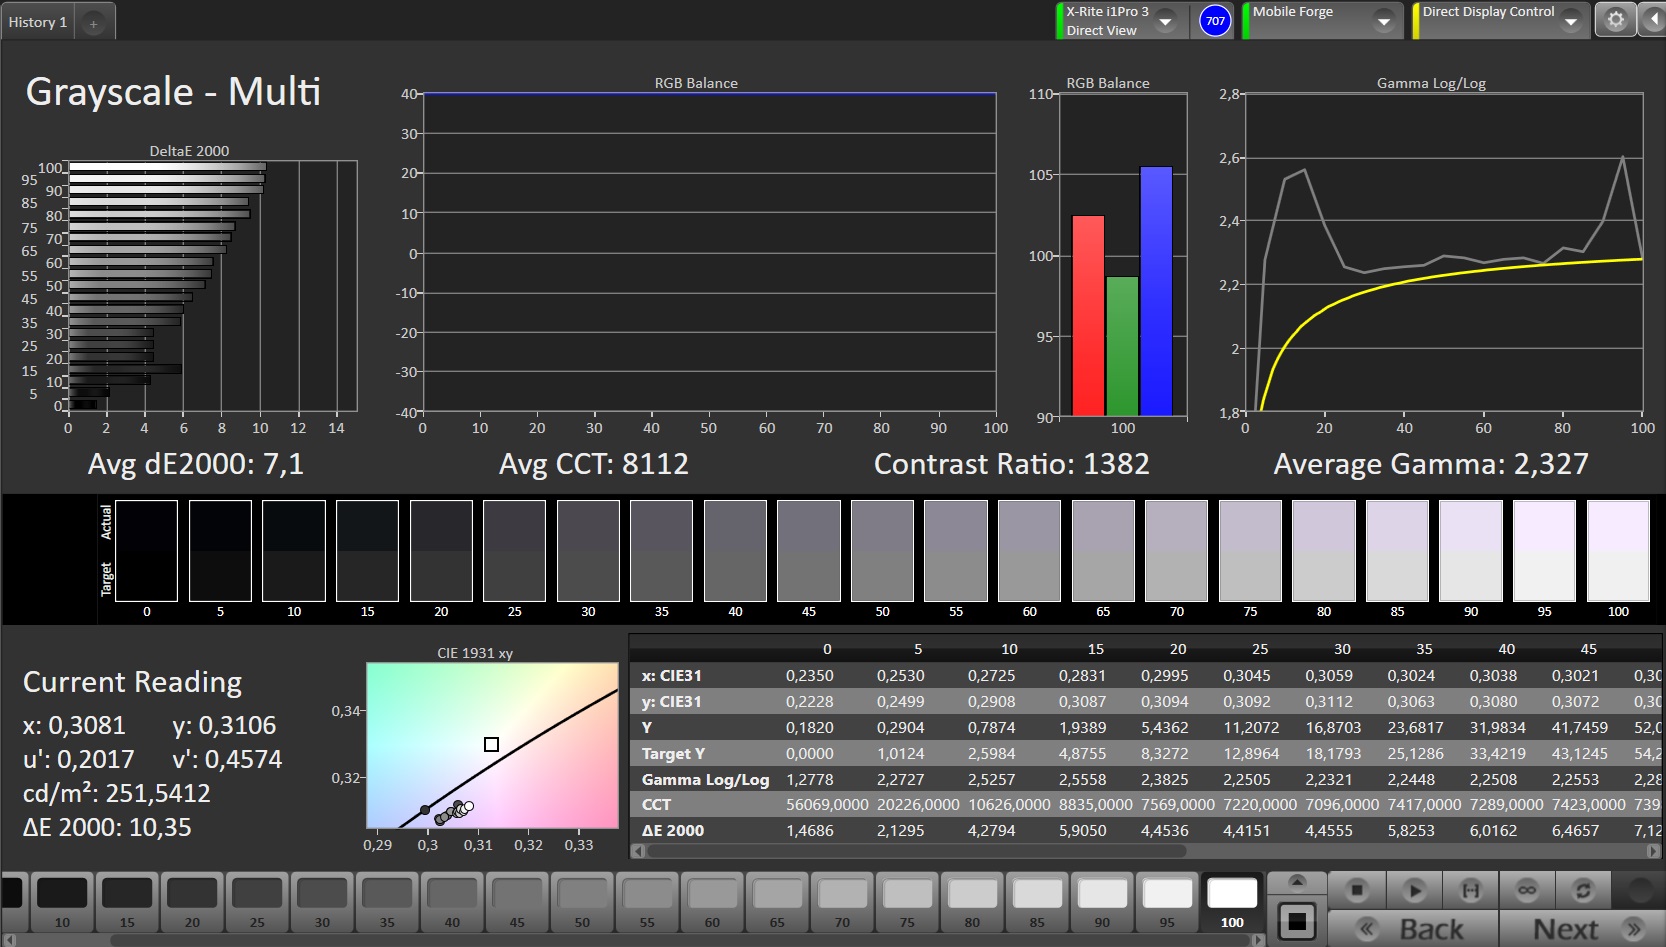Screen dimensions: 1666x947
Task: Click the 60 swatch in the Actual/Target row
Action: pyautogui.click(x=1029, y=551)
